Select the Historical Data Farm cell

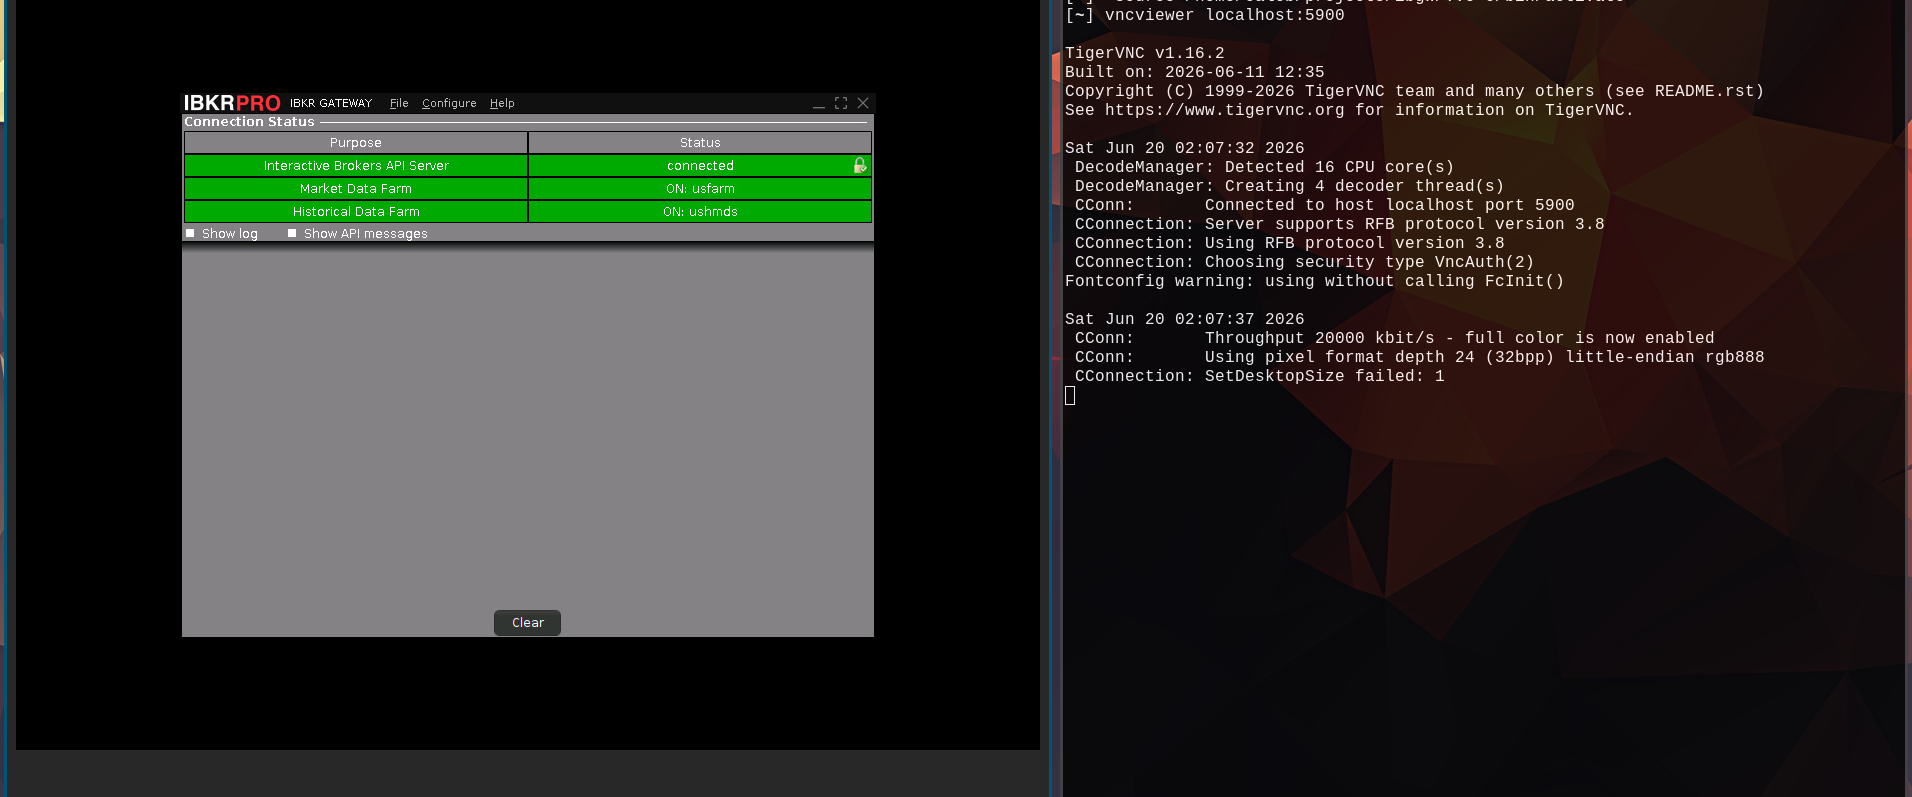[356, 212]
